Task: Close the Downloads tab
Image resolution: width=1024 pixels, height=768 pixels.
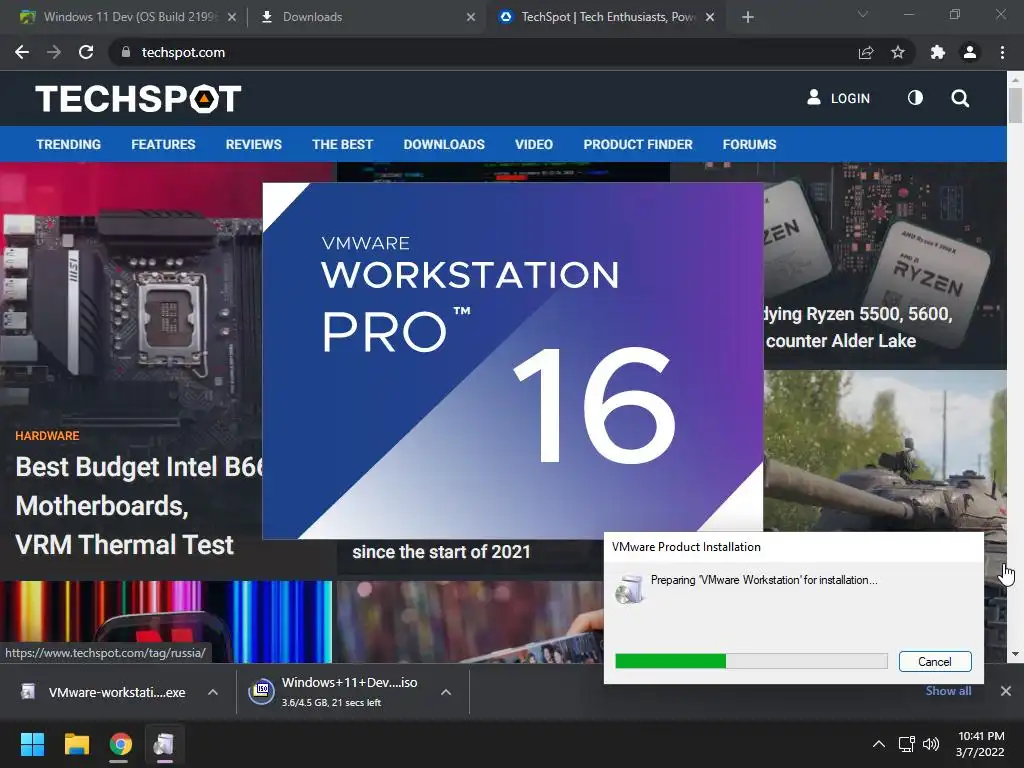Action: pyautogui.click(x=471, y=17)
